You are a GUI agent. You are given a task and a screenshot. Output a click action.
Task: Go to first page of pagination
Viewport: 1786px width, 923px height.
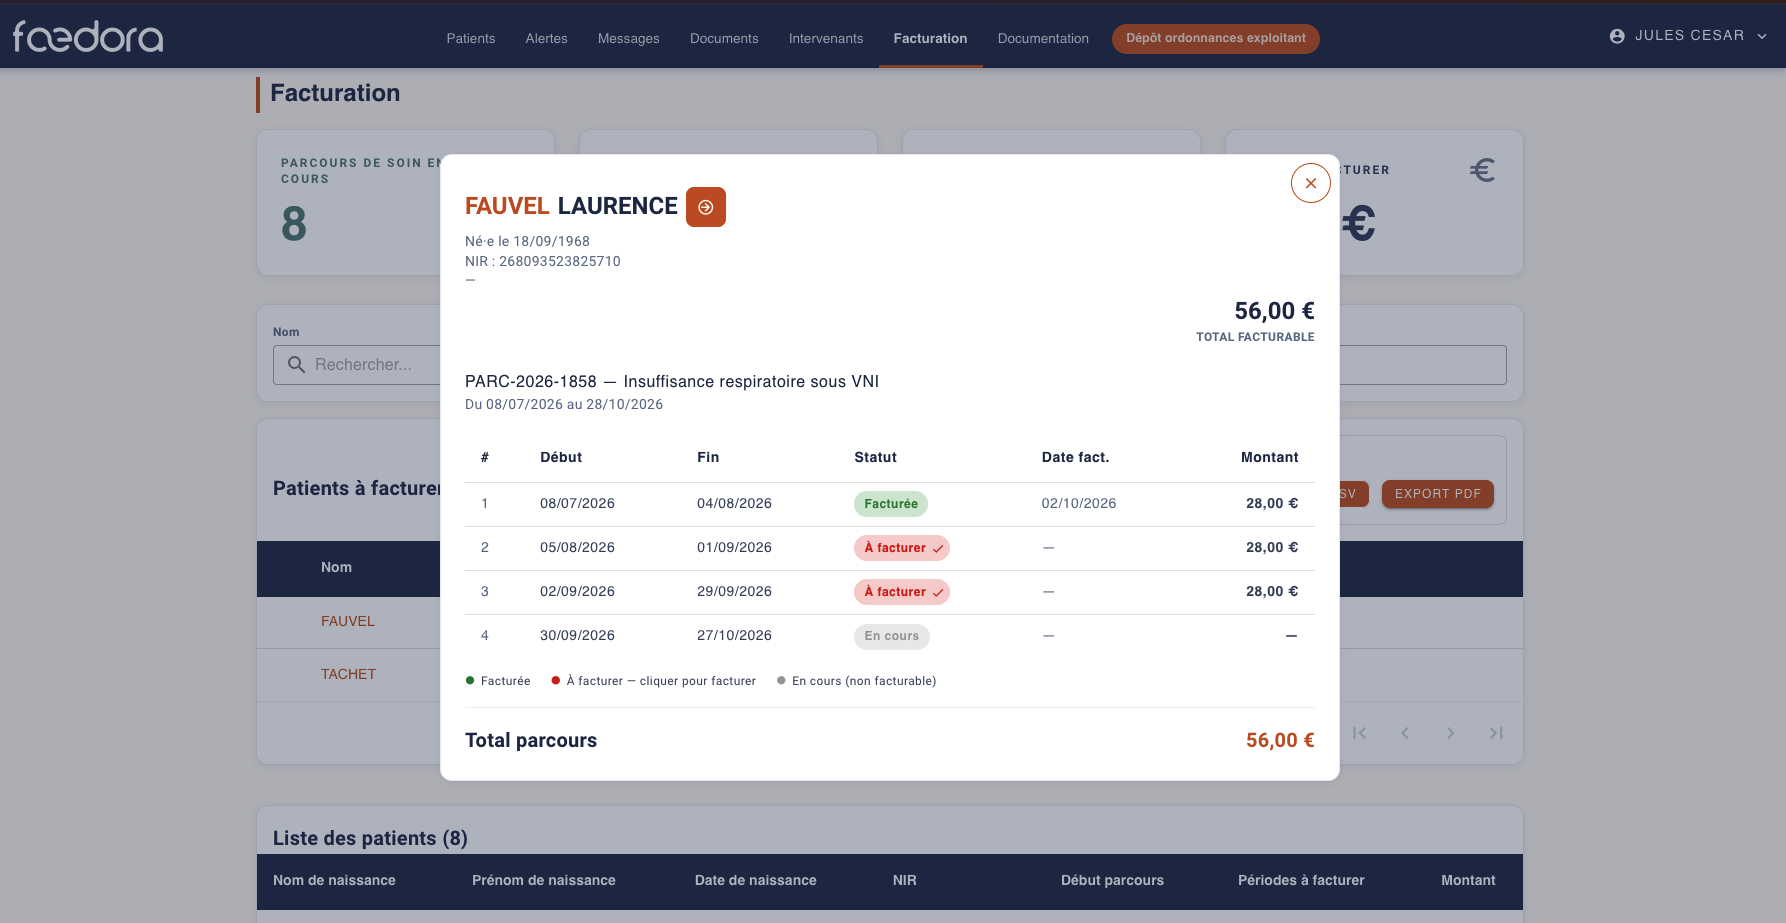[1359, 733]
